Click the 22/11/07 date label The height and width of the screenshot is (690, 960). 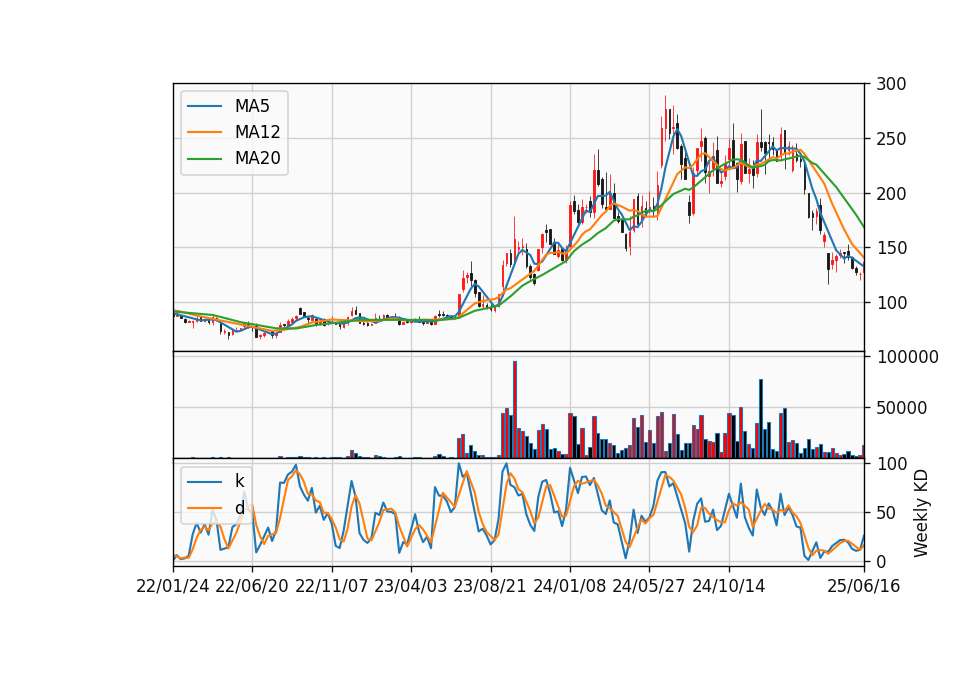coord(332,586)
